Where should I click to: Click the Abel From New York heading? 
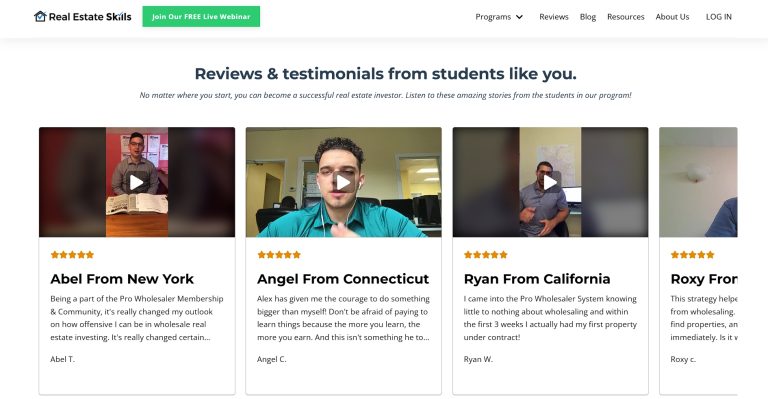[122, 279]
